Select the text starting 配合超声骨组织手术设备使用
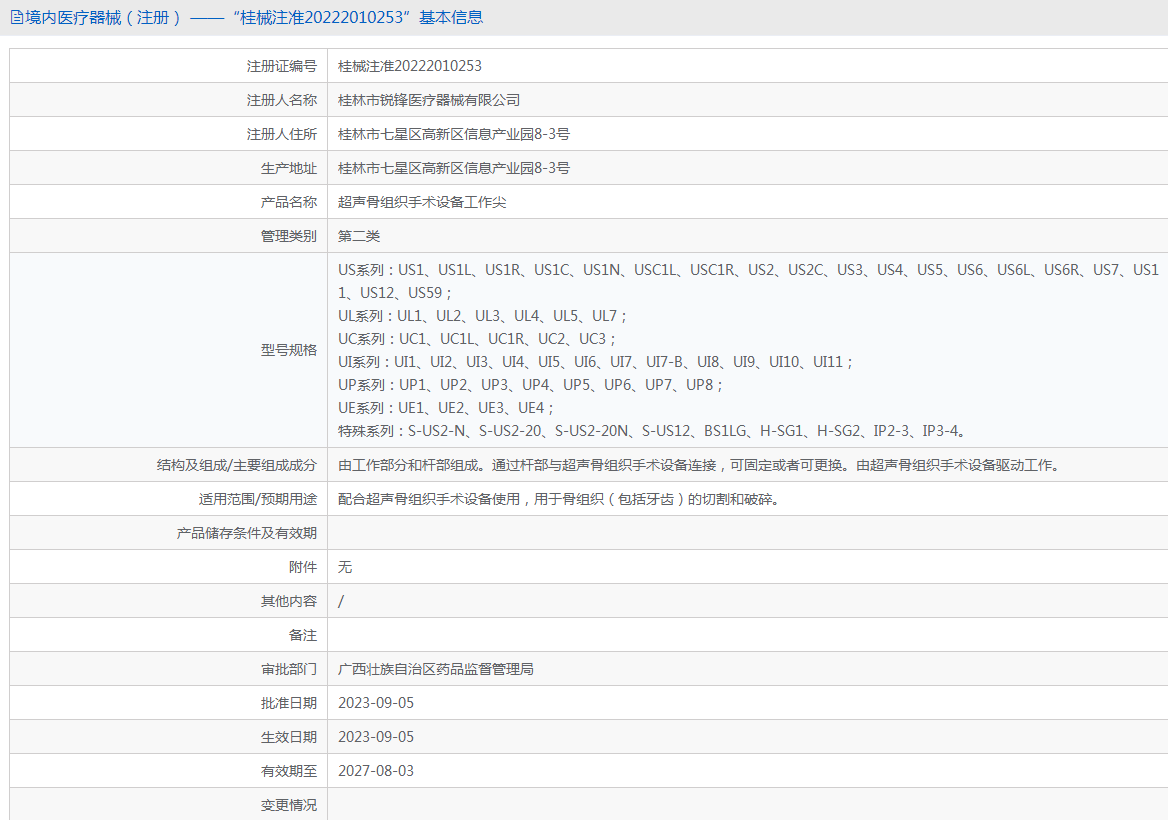 [x=559, y=499]
